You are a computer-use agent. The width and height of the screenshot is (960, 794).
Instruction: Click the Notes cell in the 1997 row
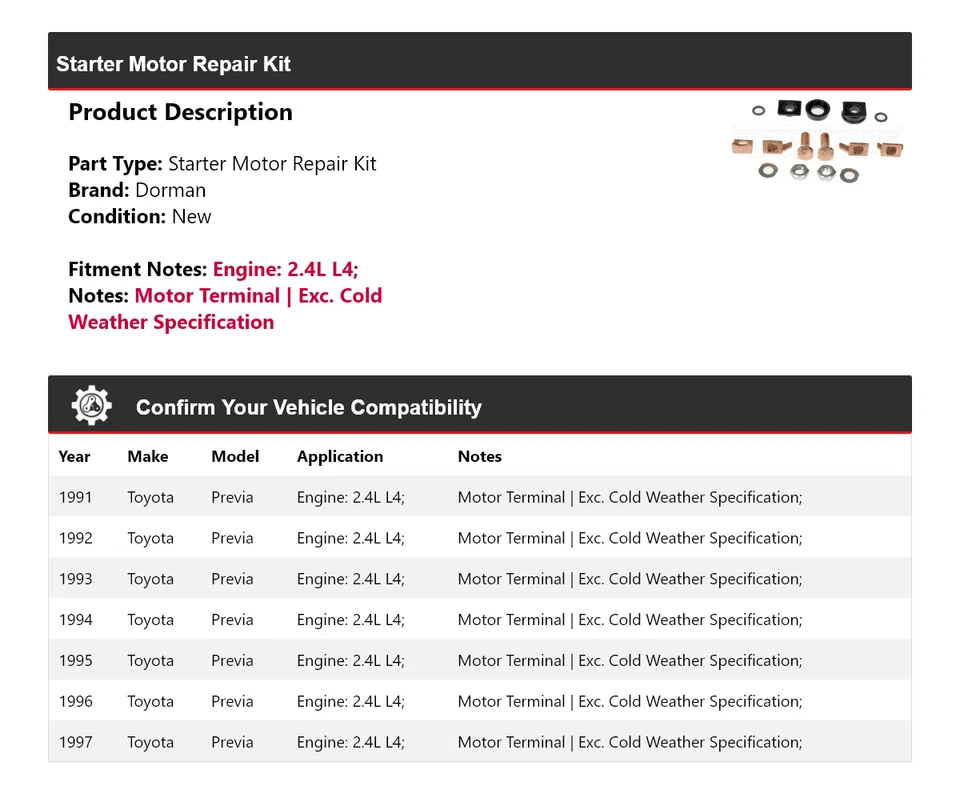coord(630,743)
